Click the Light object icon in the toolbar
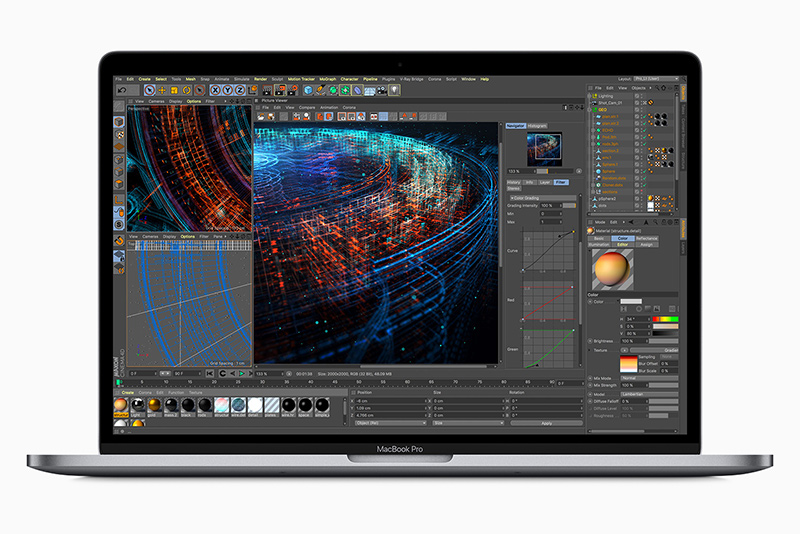Viewport: 800px width, 534px height. 396,90
